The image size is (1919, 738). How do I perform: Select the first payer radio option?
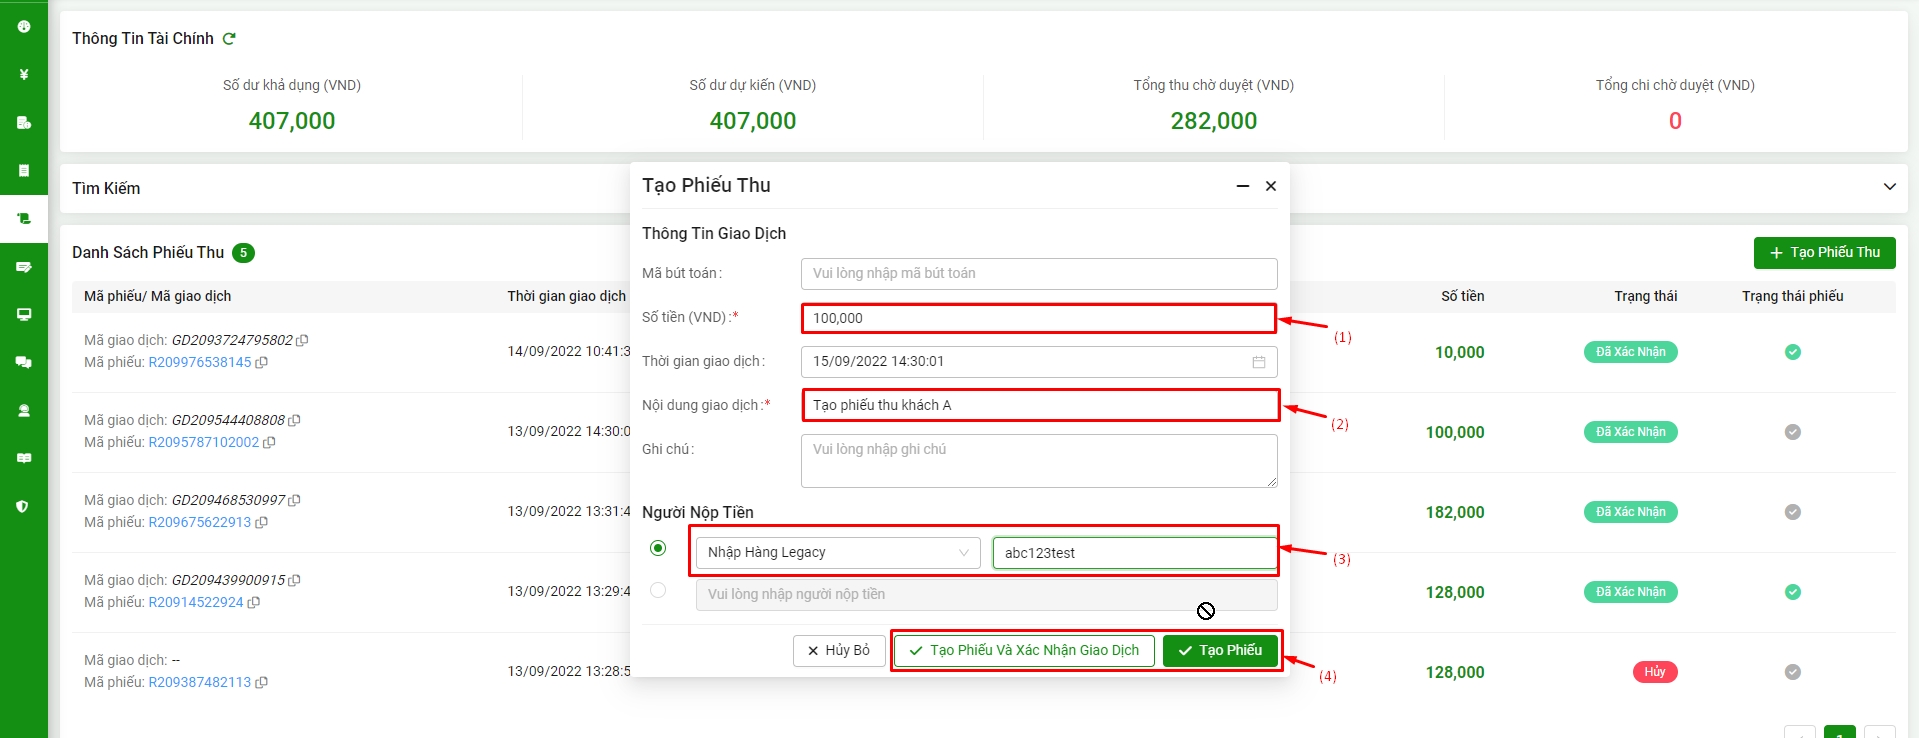point(658,548)
